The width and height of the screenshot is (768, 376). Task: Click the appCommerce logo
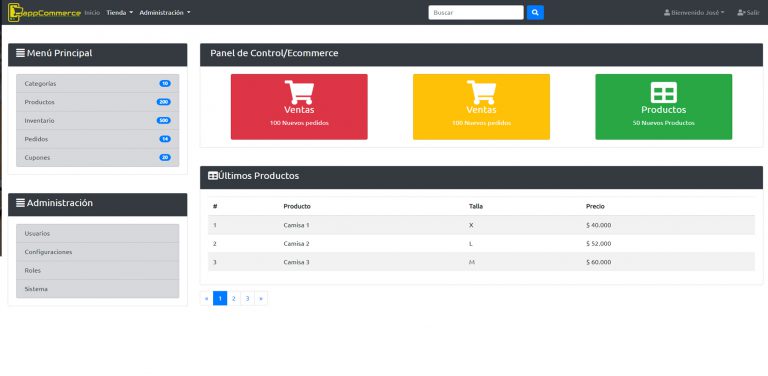[44, 13]
